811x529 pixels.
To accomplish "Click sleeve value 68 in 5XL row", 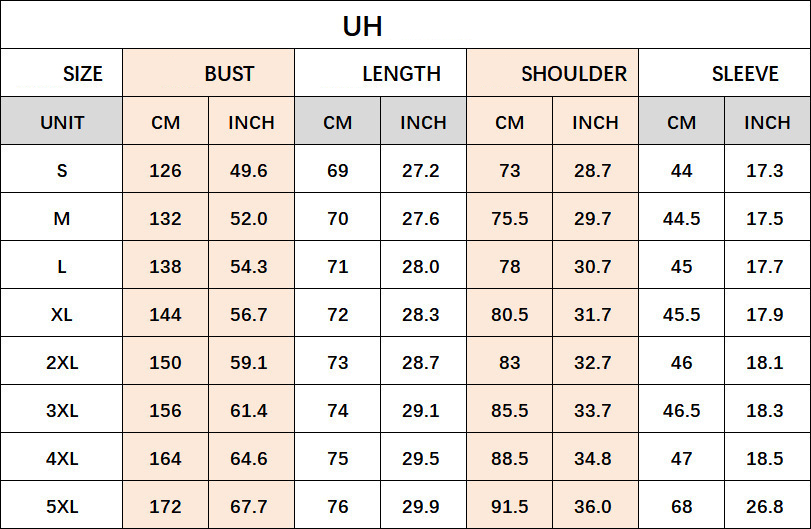I will tap(681, 507).
